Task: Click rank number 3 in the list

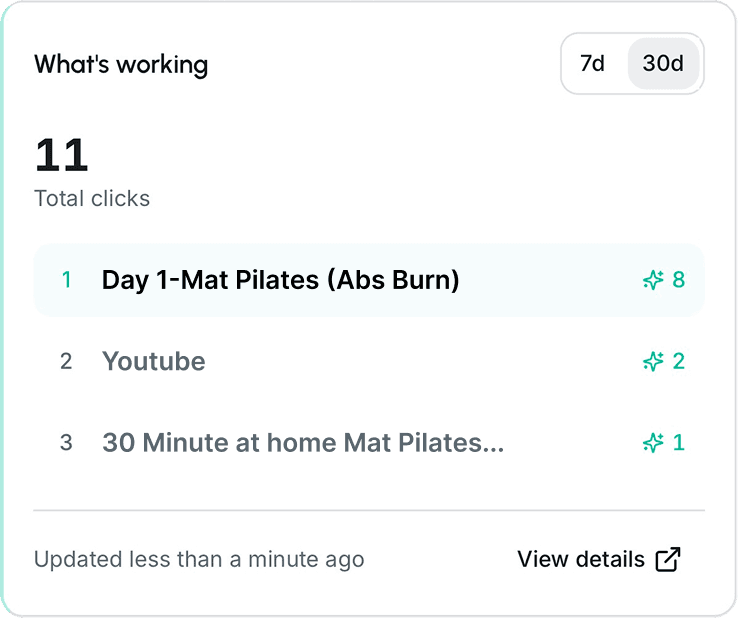Action: click(66, 442)
